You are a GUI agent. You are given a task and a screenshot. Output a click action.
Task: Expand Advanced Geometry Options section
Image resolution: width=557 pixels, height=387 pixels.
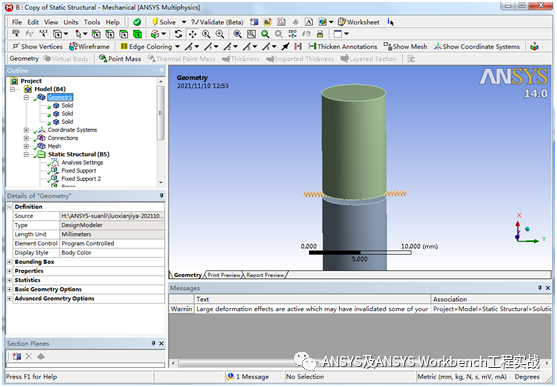click(10, 299)
